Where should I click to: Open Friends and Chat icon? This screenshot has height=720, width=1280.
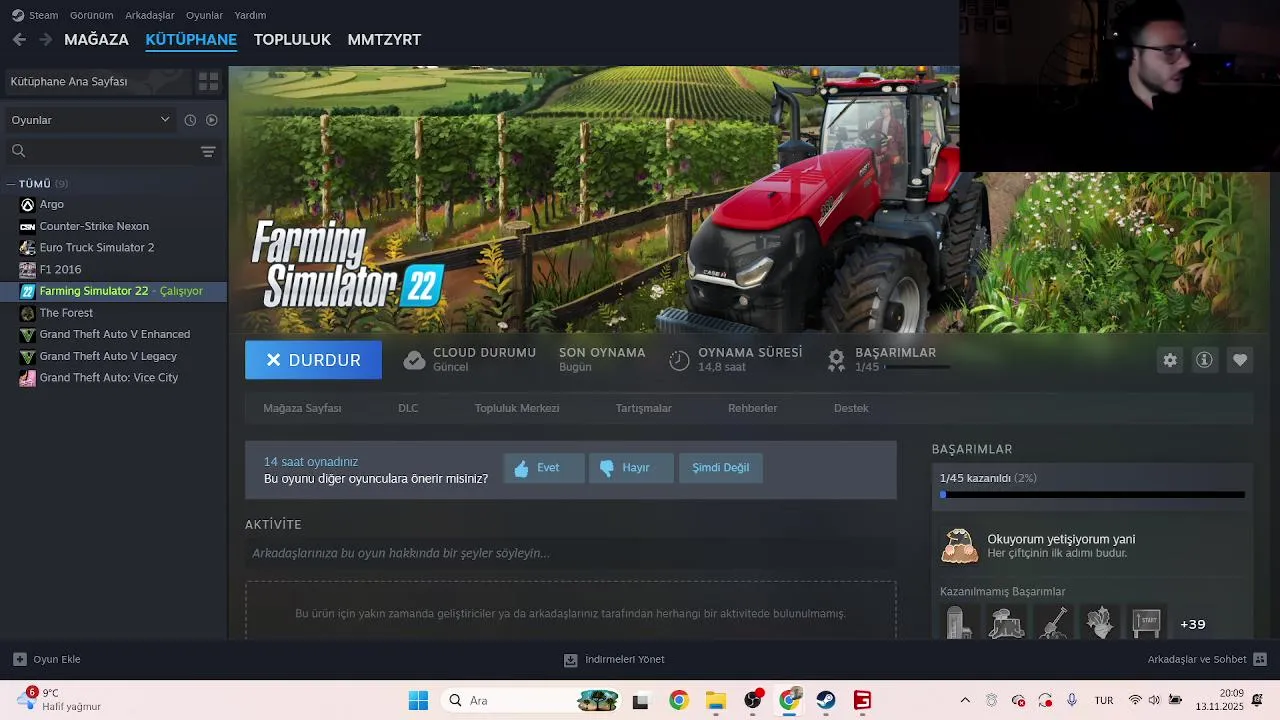(x=1260, y=659)
